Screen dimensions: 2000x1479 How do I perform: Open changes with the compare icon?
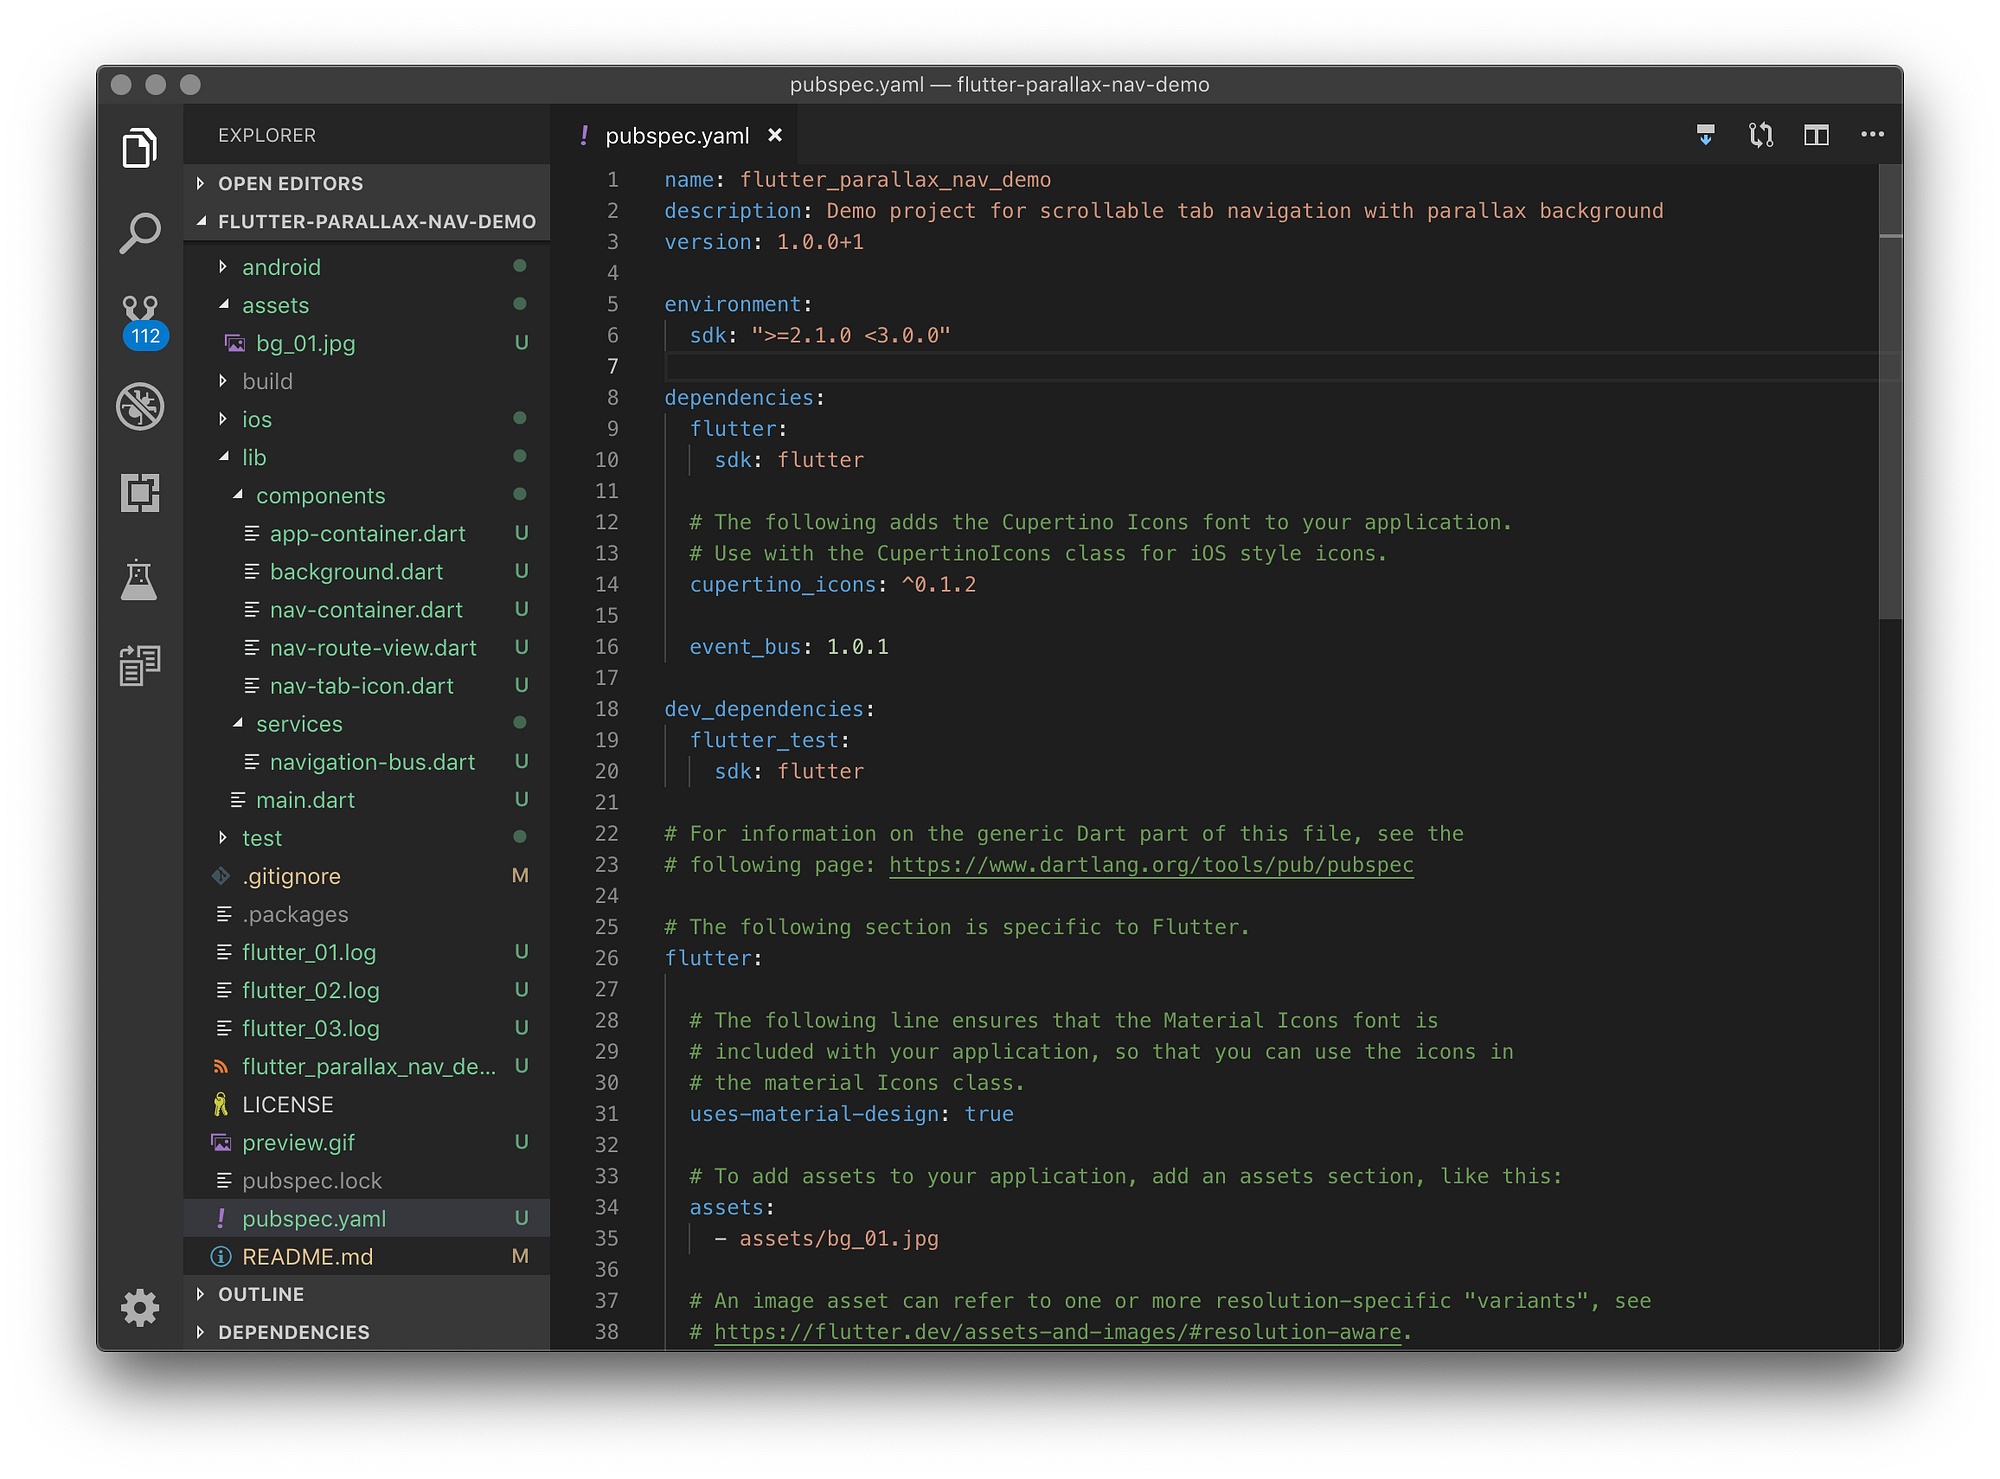pyautogui.click(x=1761, y=135)
